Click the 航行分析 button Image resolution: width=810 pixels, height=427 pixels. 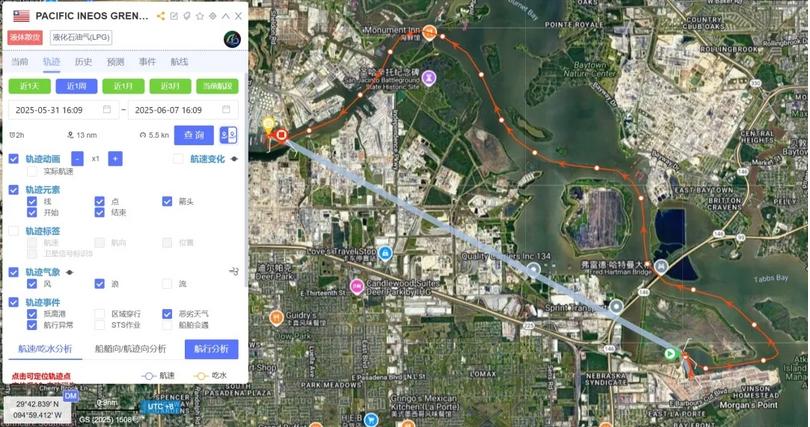click(211, 349)
